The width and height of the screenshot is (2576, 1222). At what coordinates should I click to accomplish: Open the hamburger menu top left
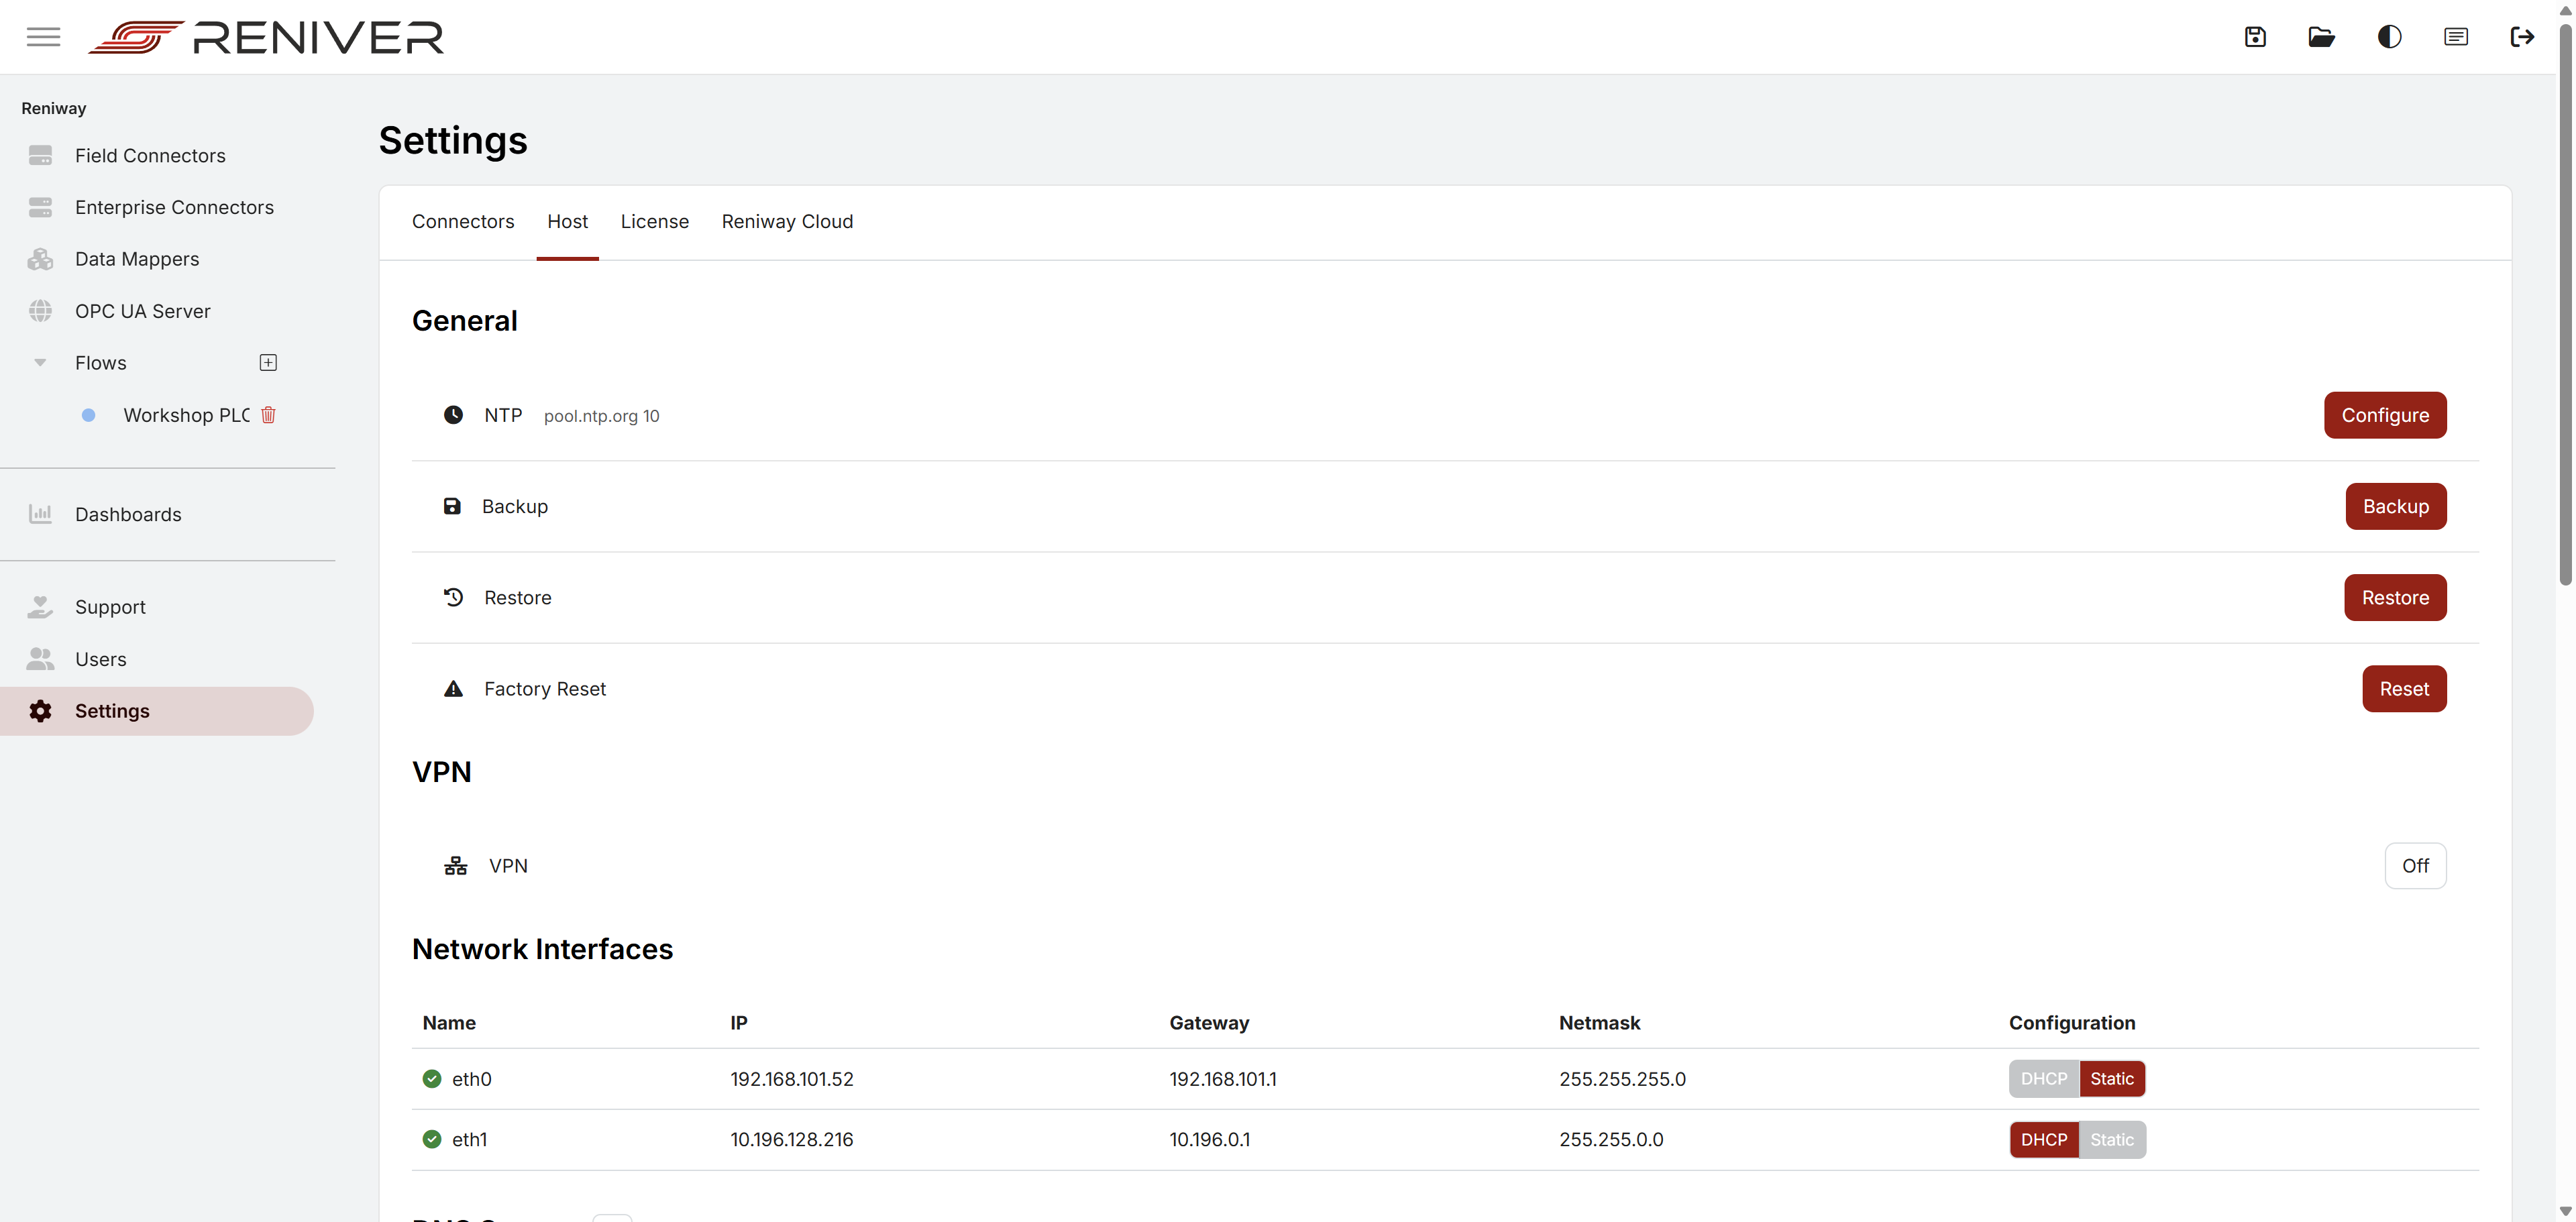[x=43, y=36]
